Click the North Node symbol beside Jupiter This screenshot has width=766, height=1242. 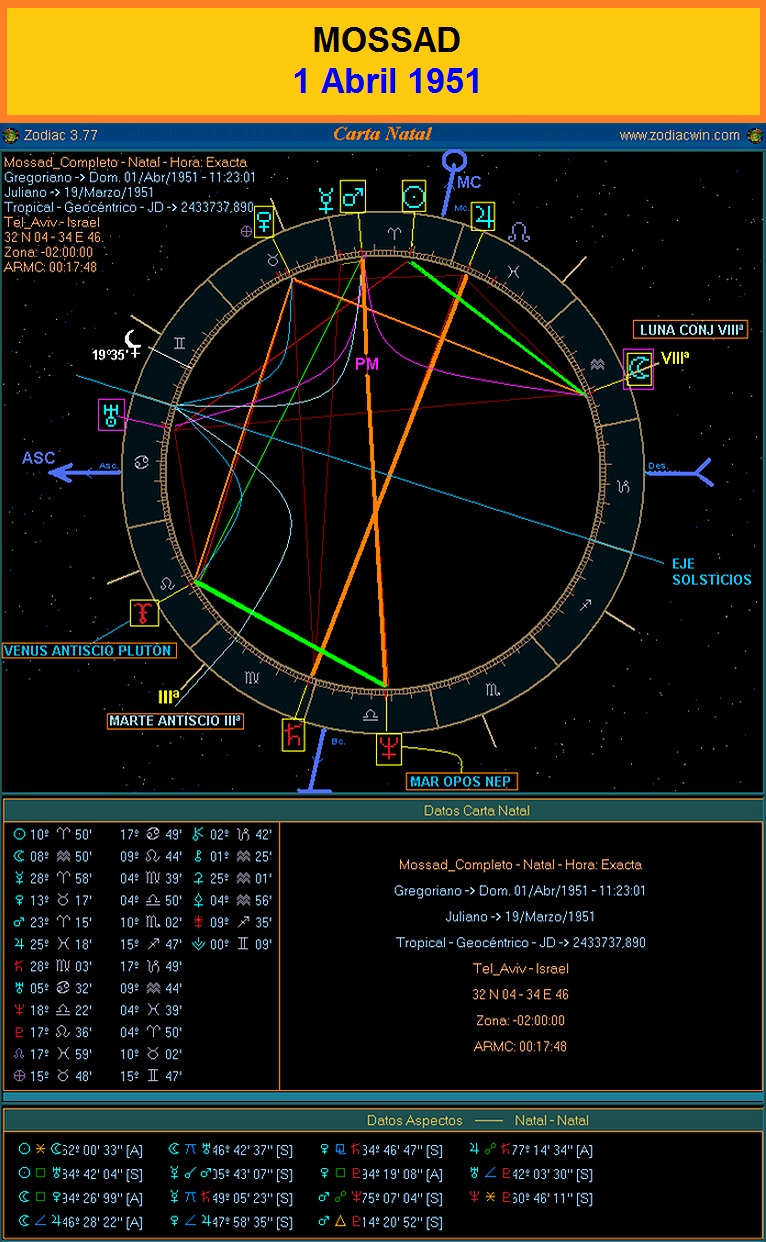click(x=520, y=232)
